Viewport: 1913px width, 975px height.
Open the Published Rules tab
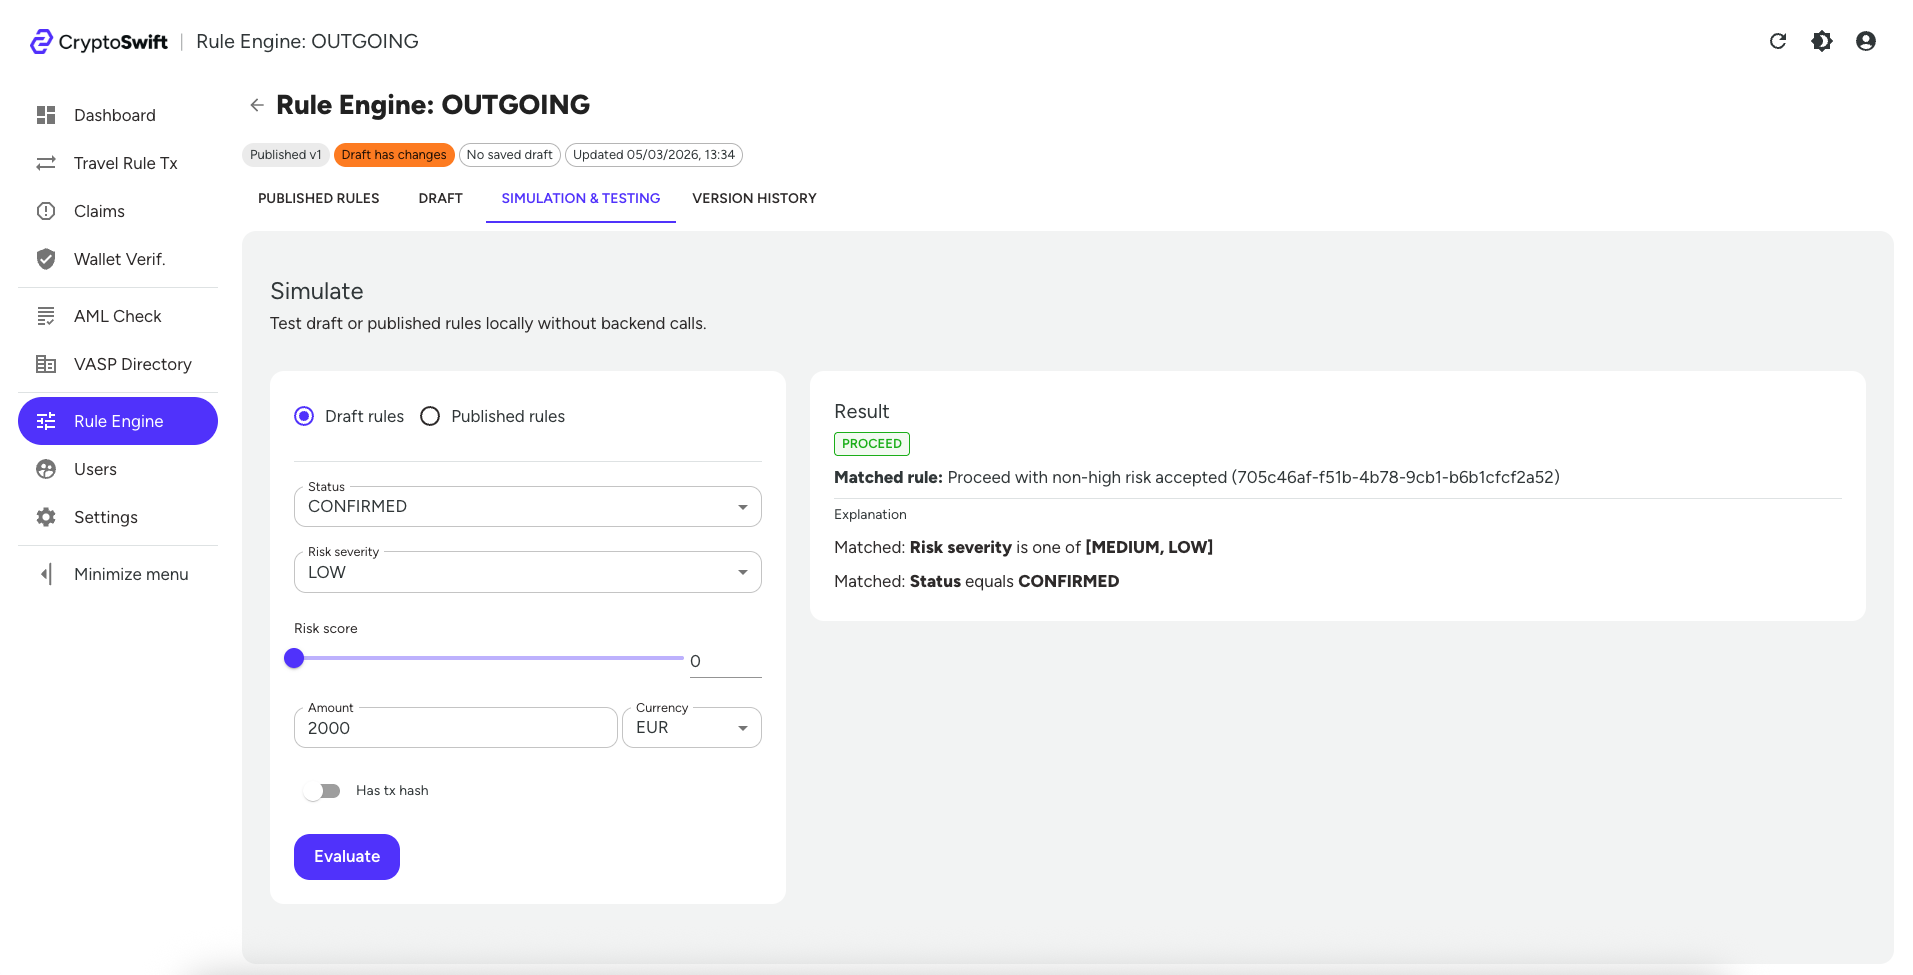318,198
